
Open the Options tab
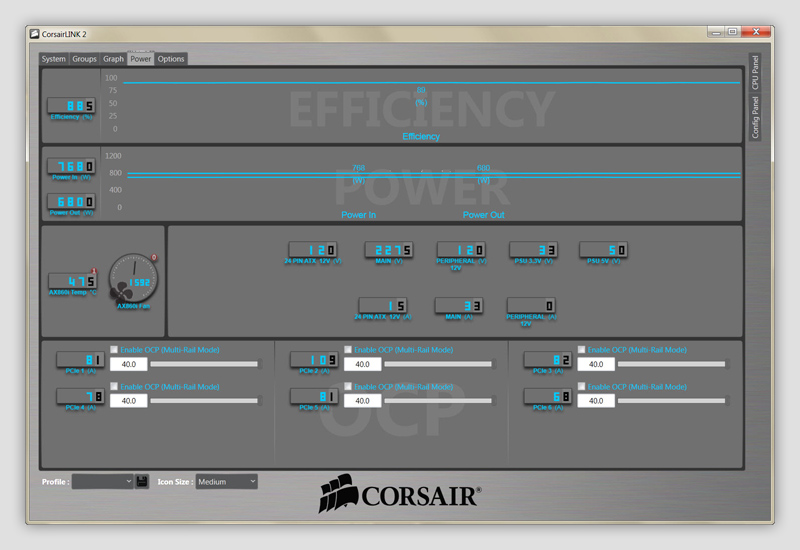[x=171, y=59]
